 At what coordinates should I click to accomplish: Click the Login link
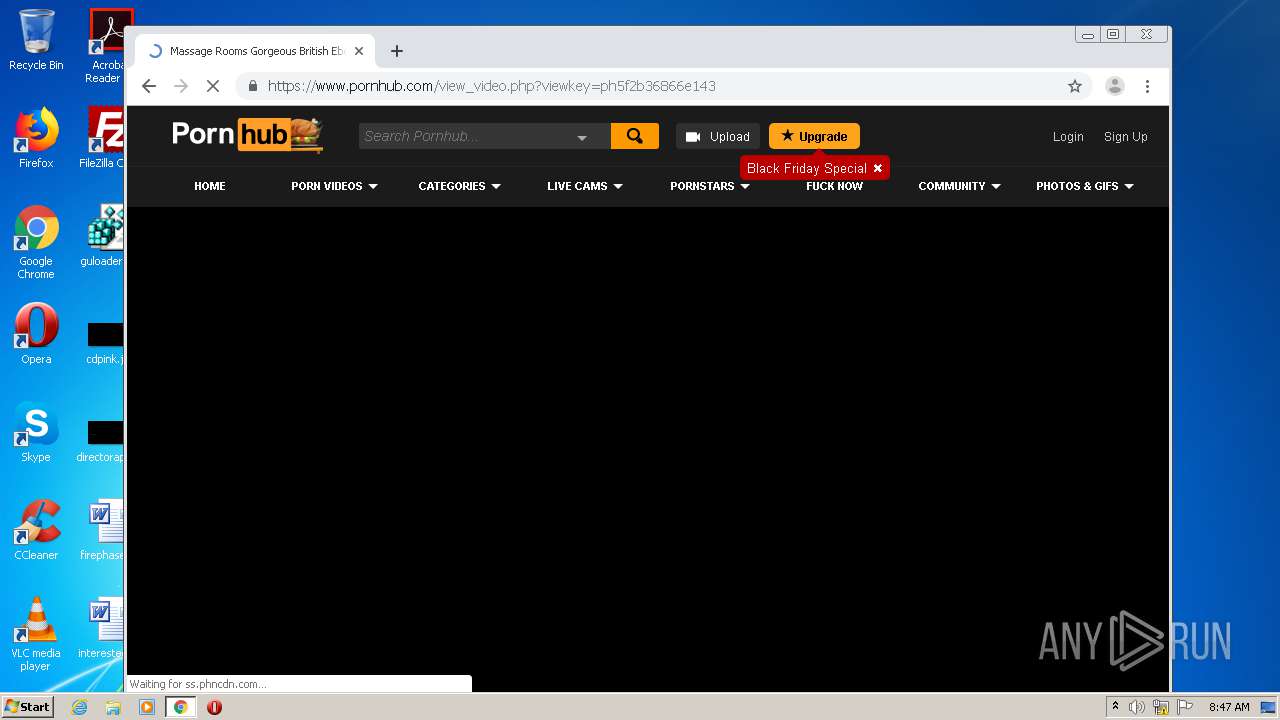(1068, 137)
